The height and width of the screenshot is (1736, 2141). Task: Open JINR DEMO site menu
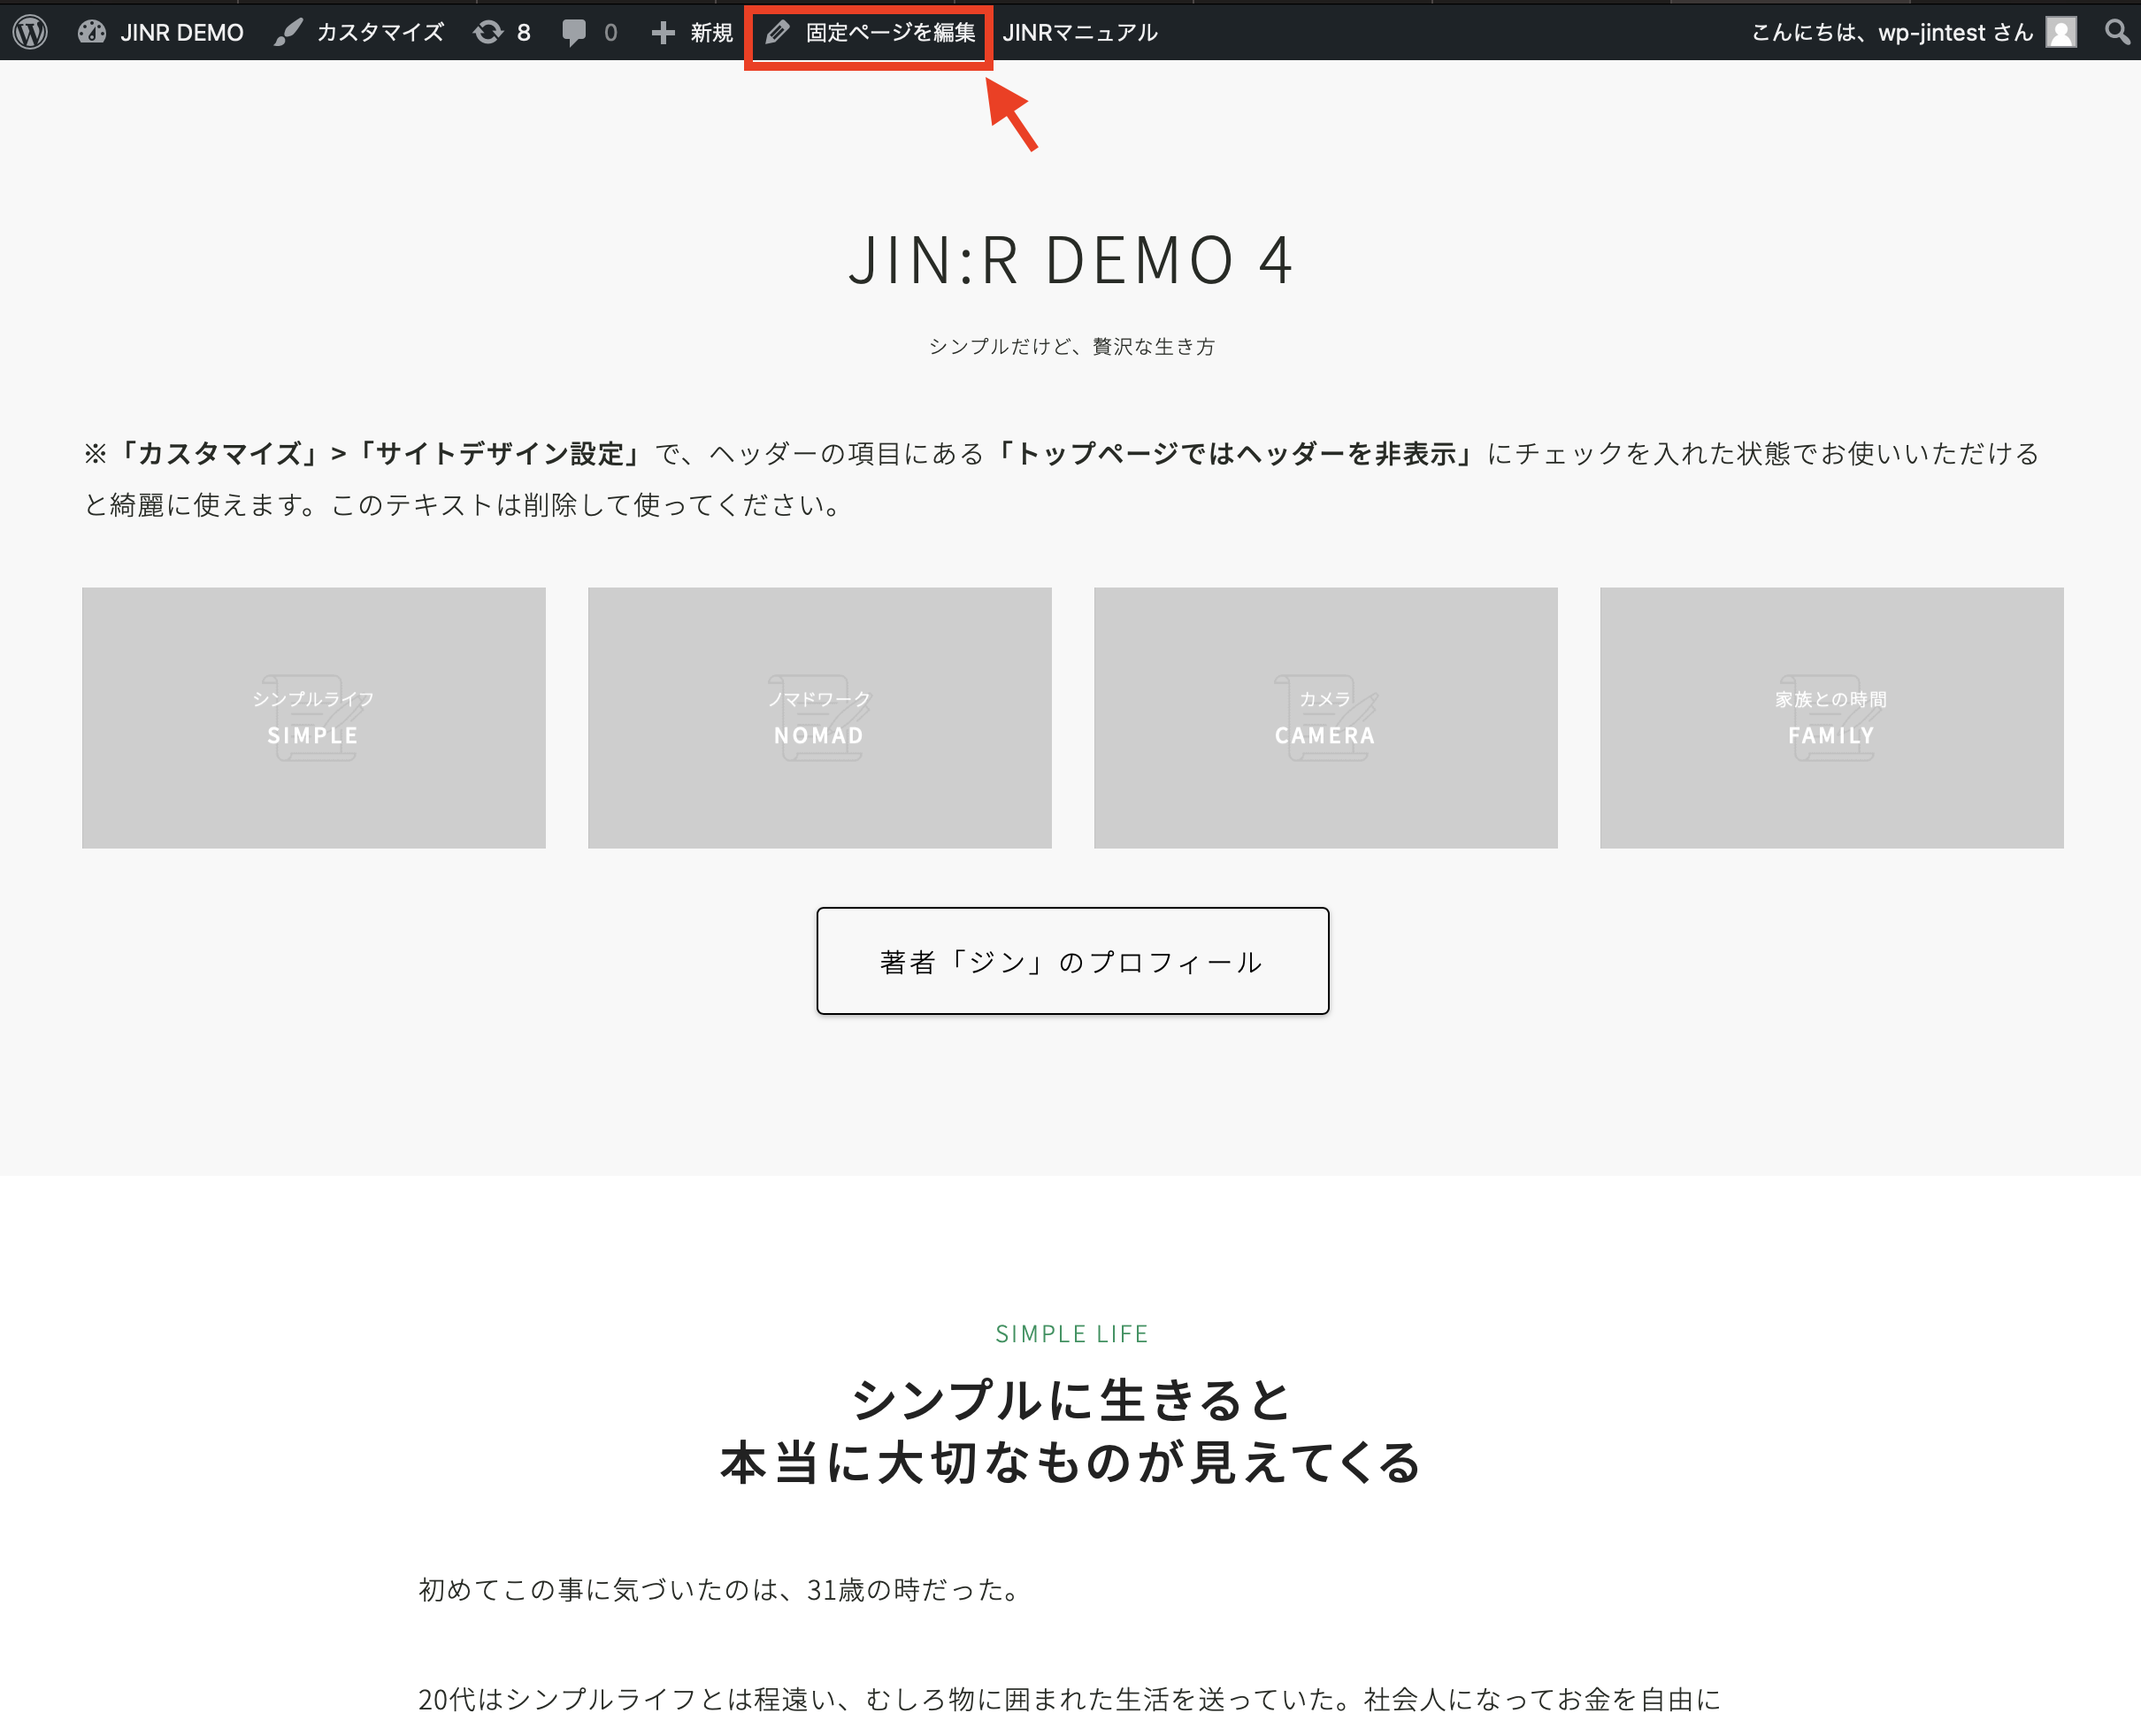coord(161,32)
